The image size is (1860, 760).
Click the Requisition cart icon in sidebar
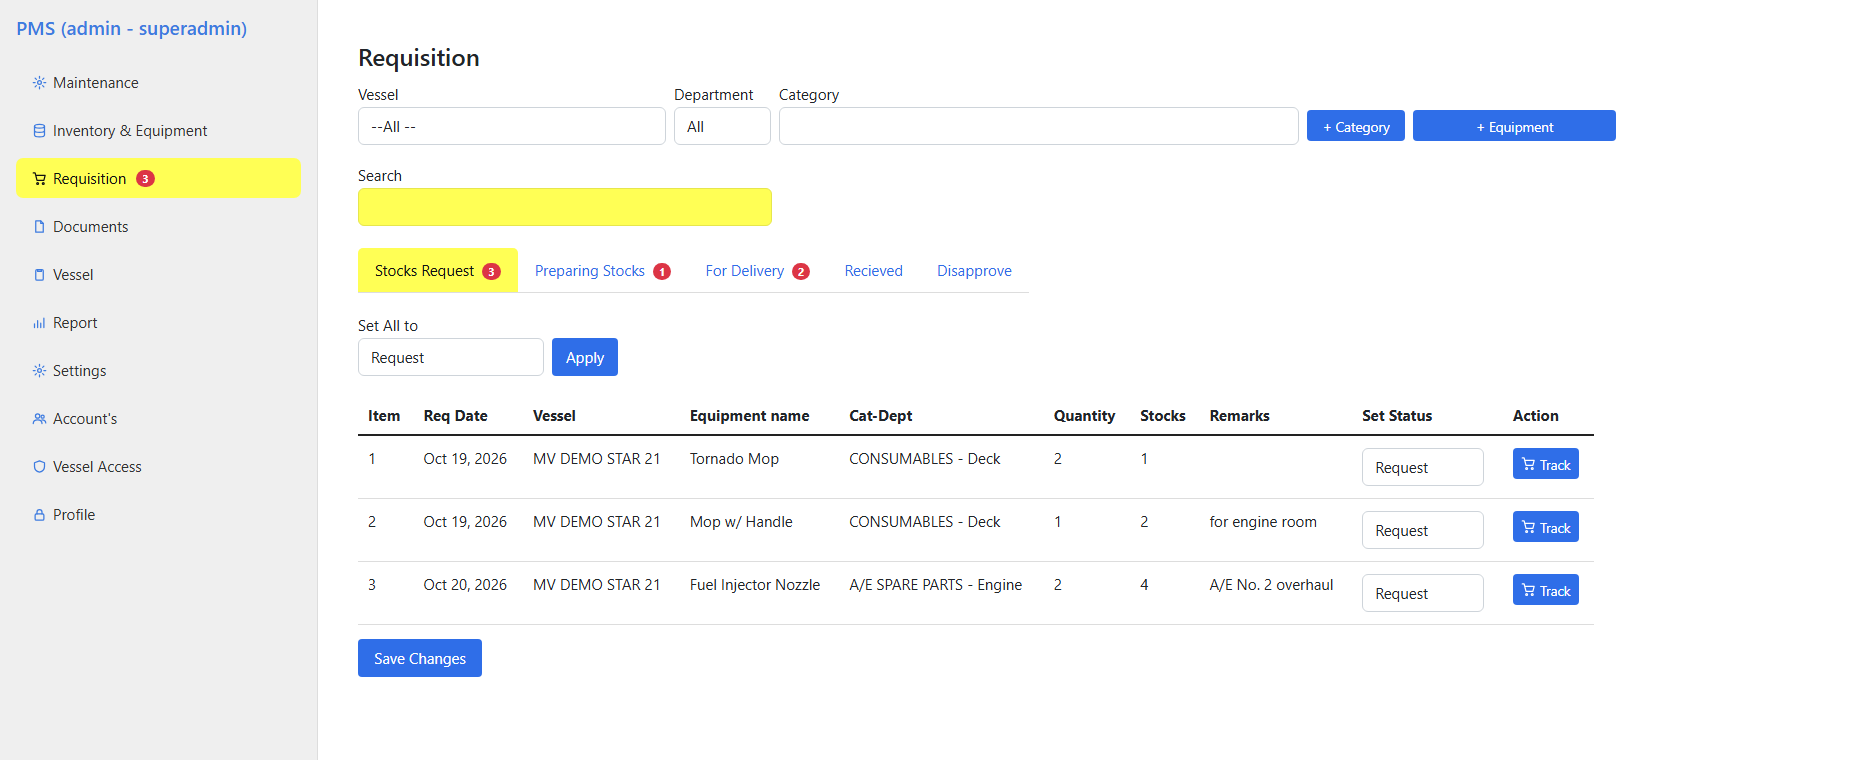[39, 179]
